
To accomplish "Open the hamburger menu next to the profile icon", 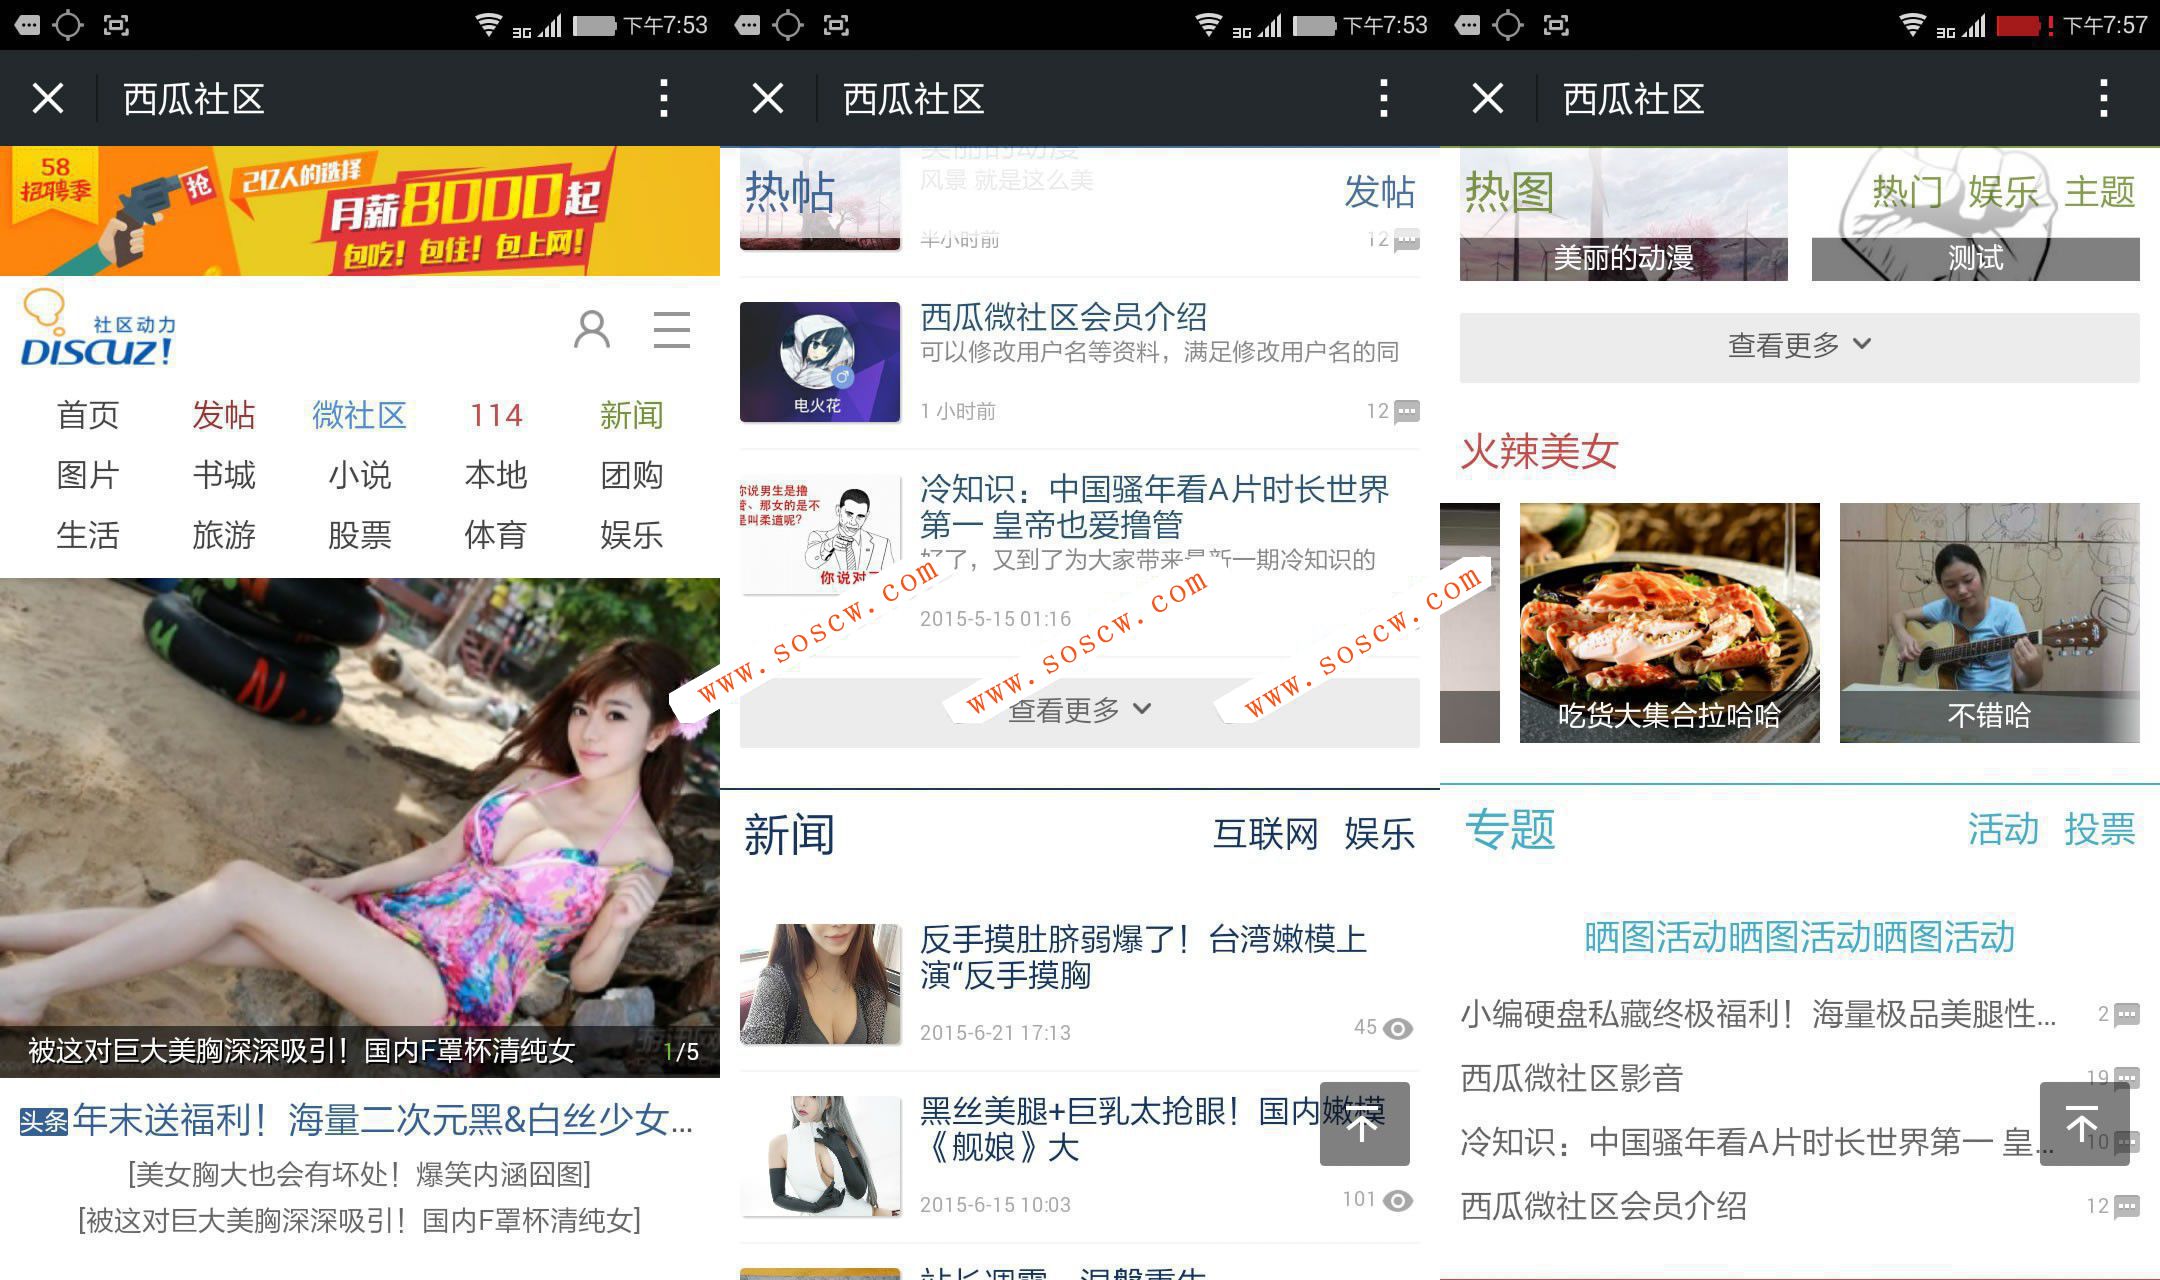I will [x=672, y=329].
